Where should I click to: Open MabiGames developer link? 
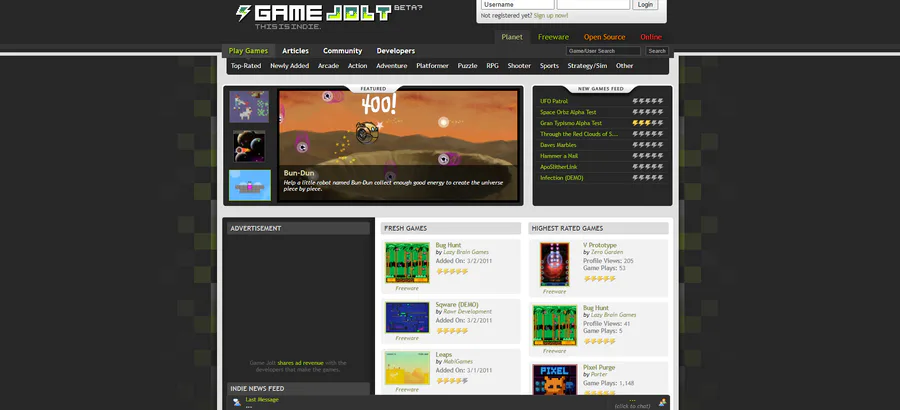coord(459,362)
